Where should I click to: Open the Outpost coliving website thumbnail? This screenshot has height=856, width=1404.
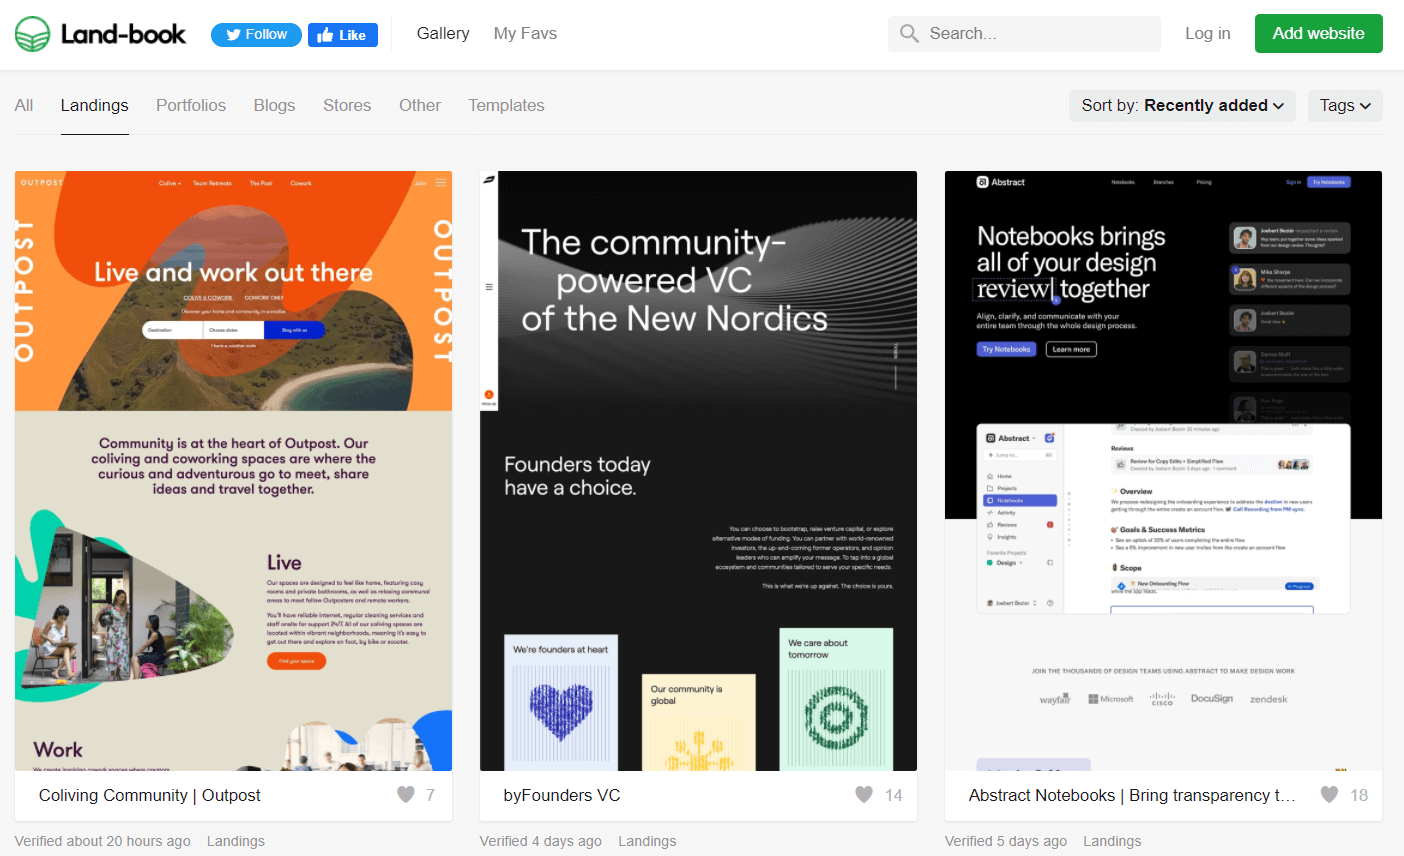233,471
